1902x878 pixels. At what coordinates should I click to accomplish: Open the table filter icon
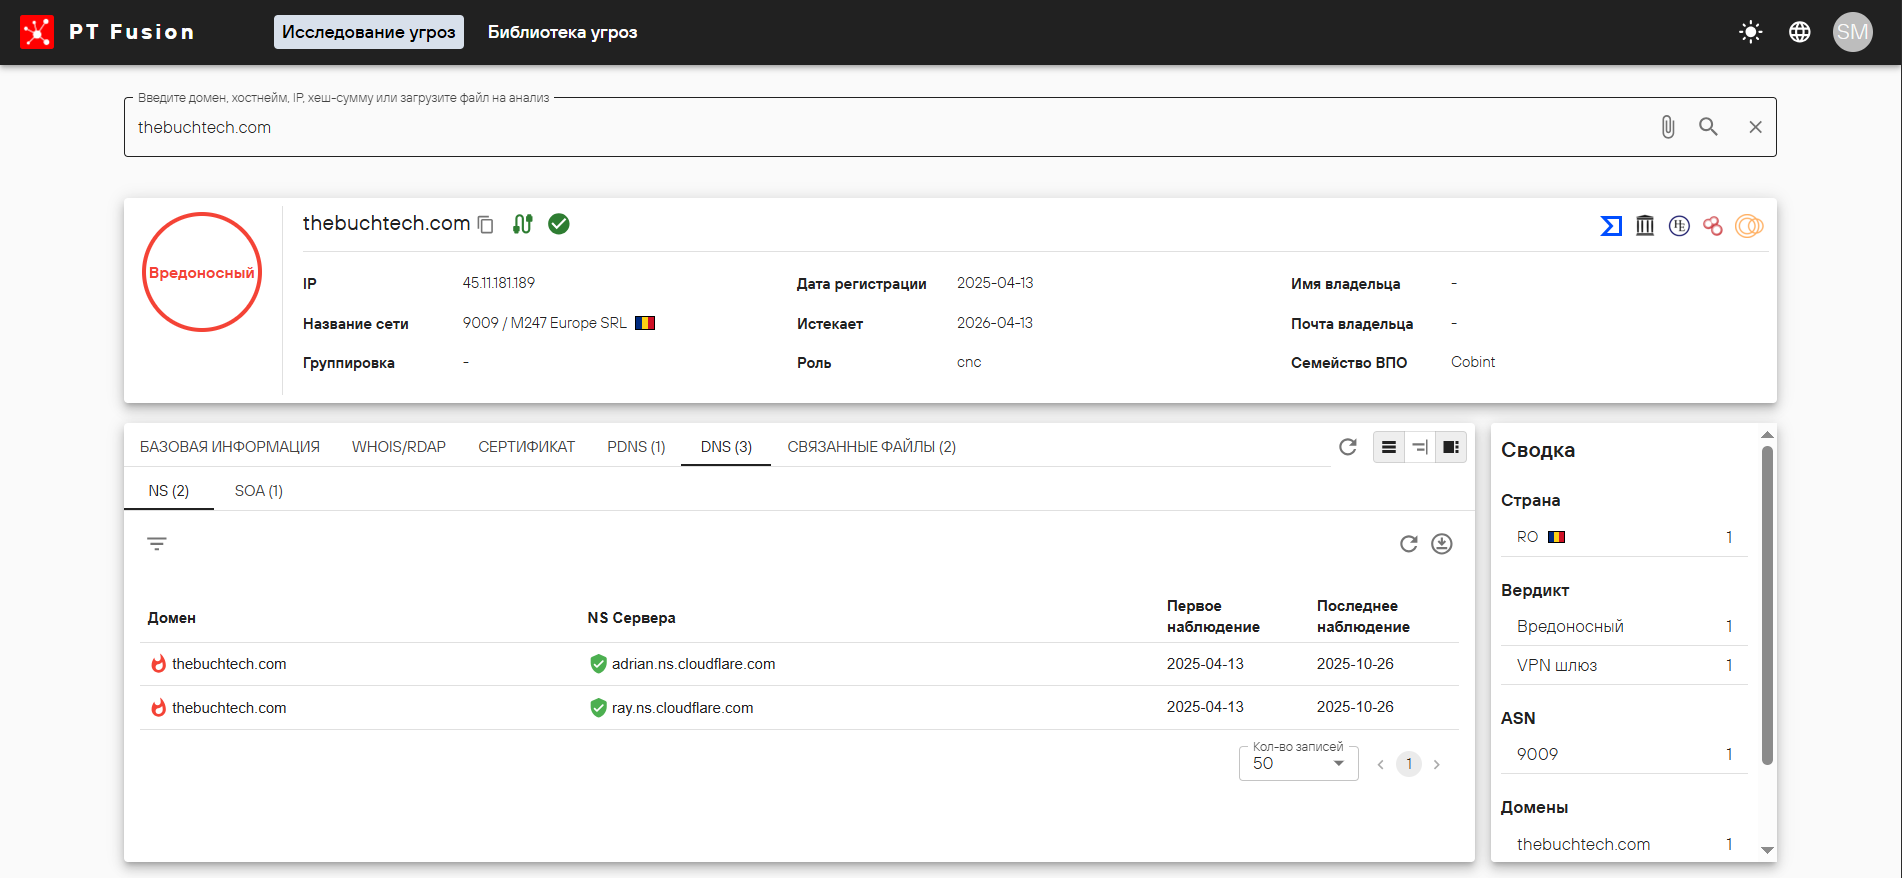157,544
